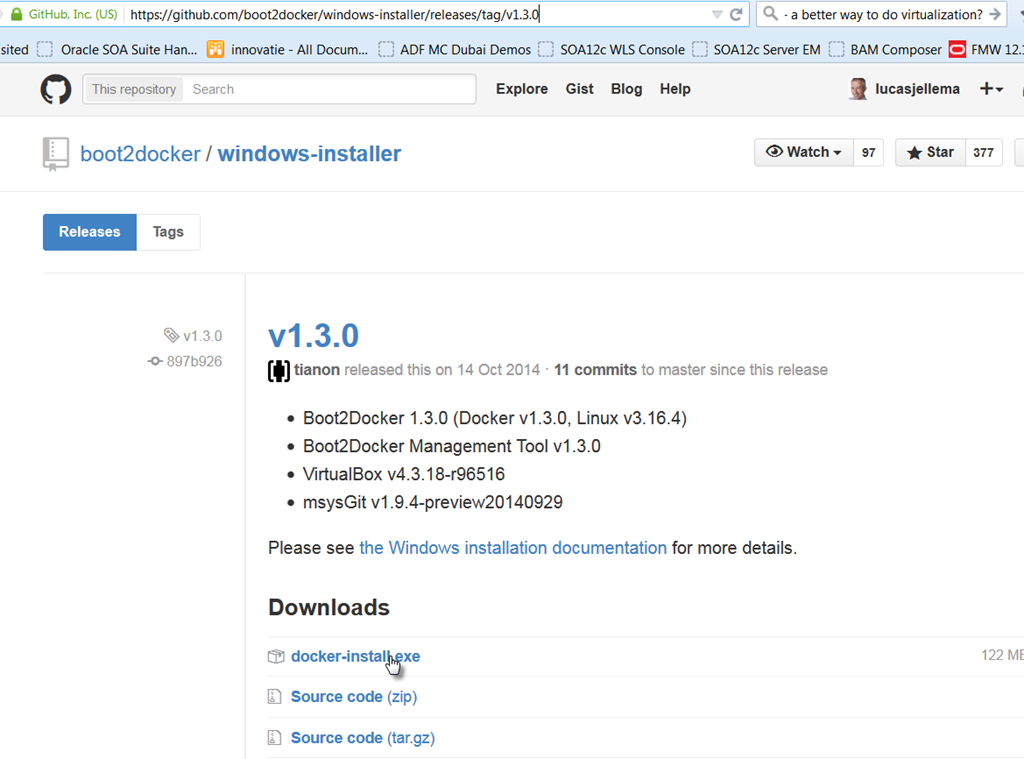Viewport: 1024px width, 759px height.
Task: Click the browser search box text
Action: (883, 14)
